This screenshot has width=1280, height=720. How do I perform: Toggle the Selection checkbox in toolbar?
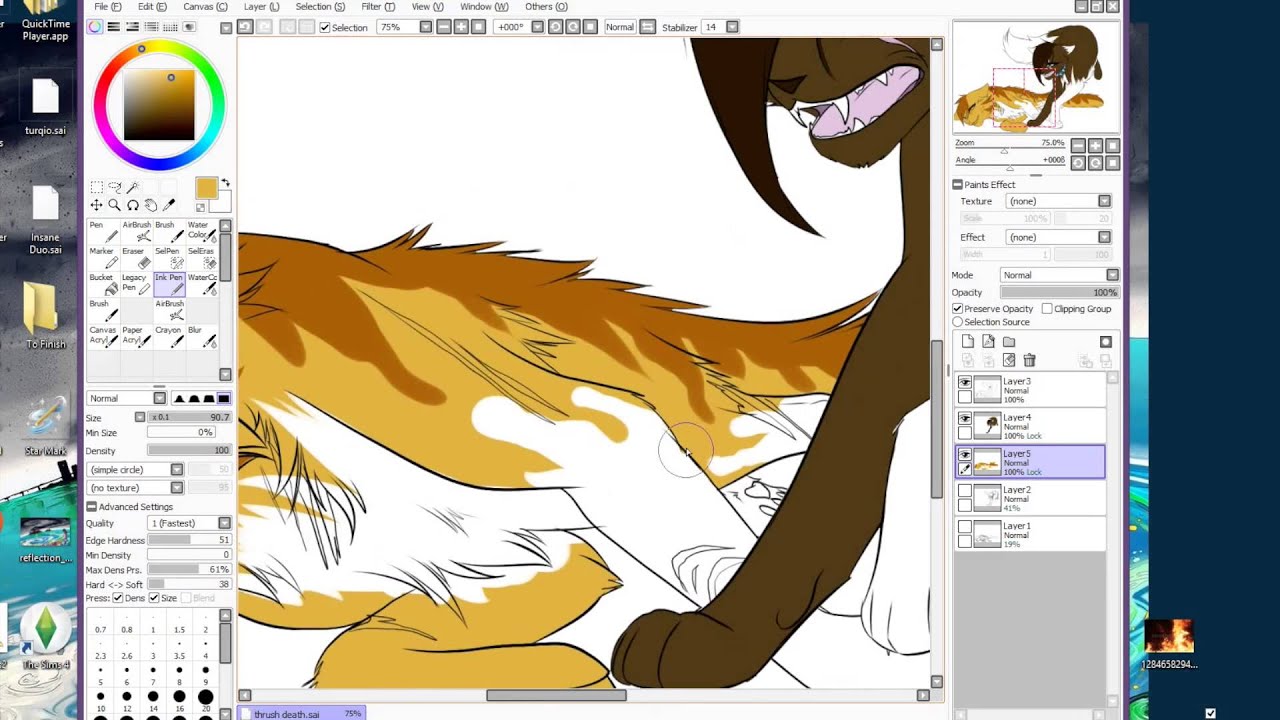(325, 27)
